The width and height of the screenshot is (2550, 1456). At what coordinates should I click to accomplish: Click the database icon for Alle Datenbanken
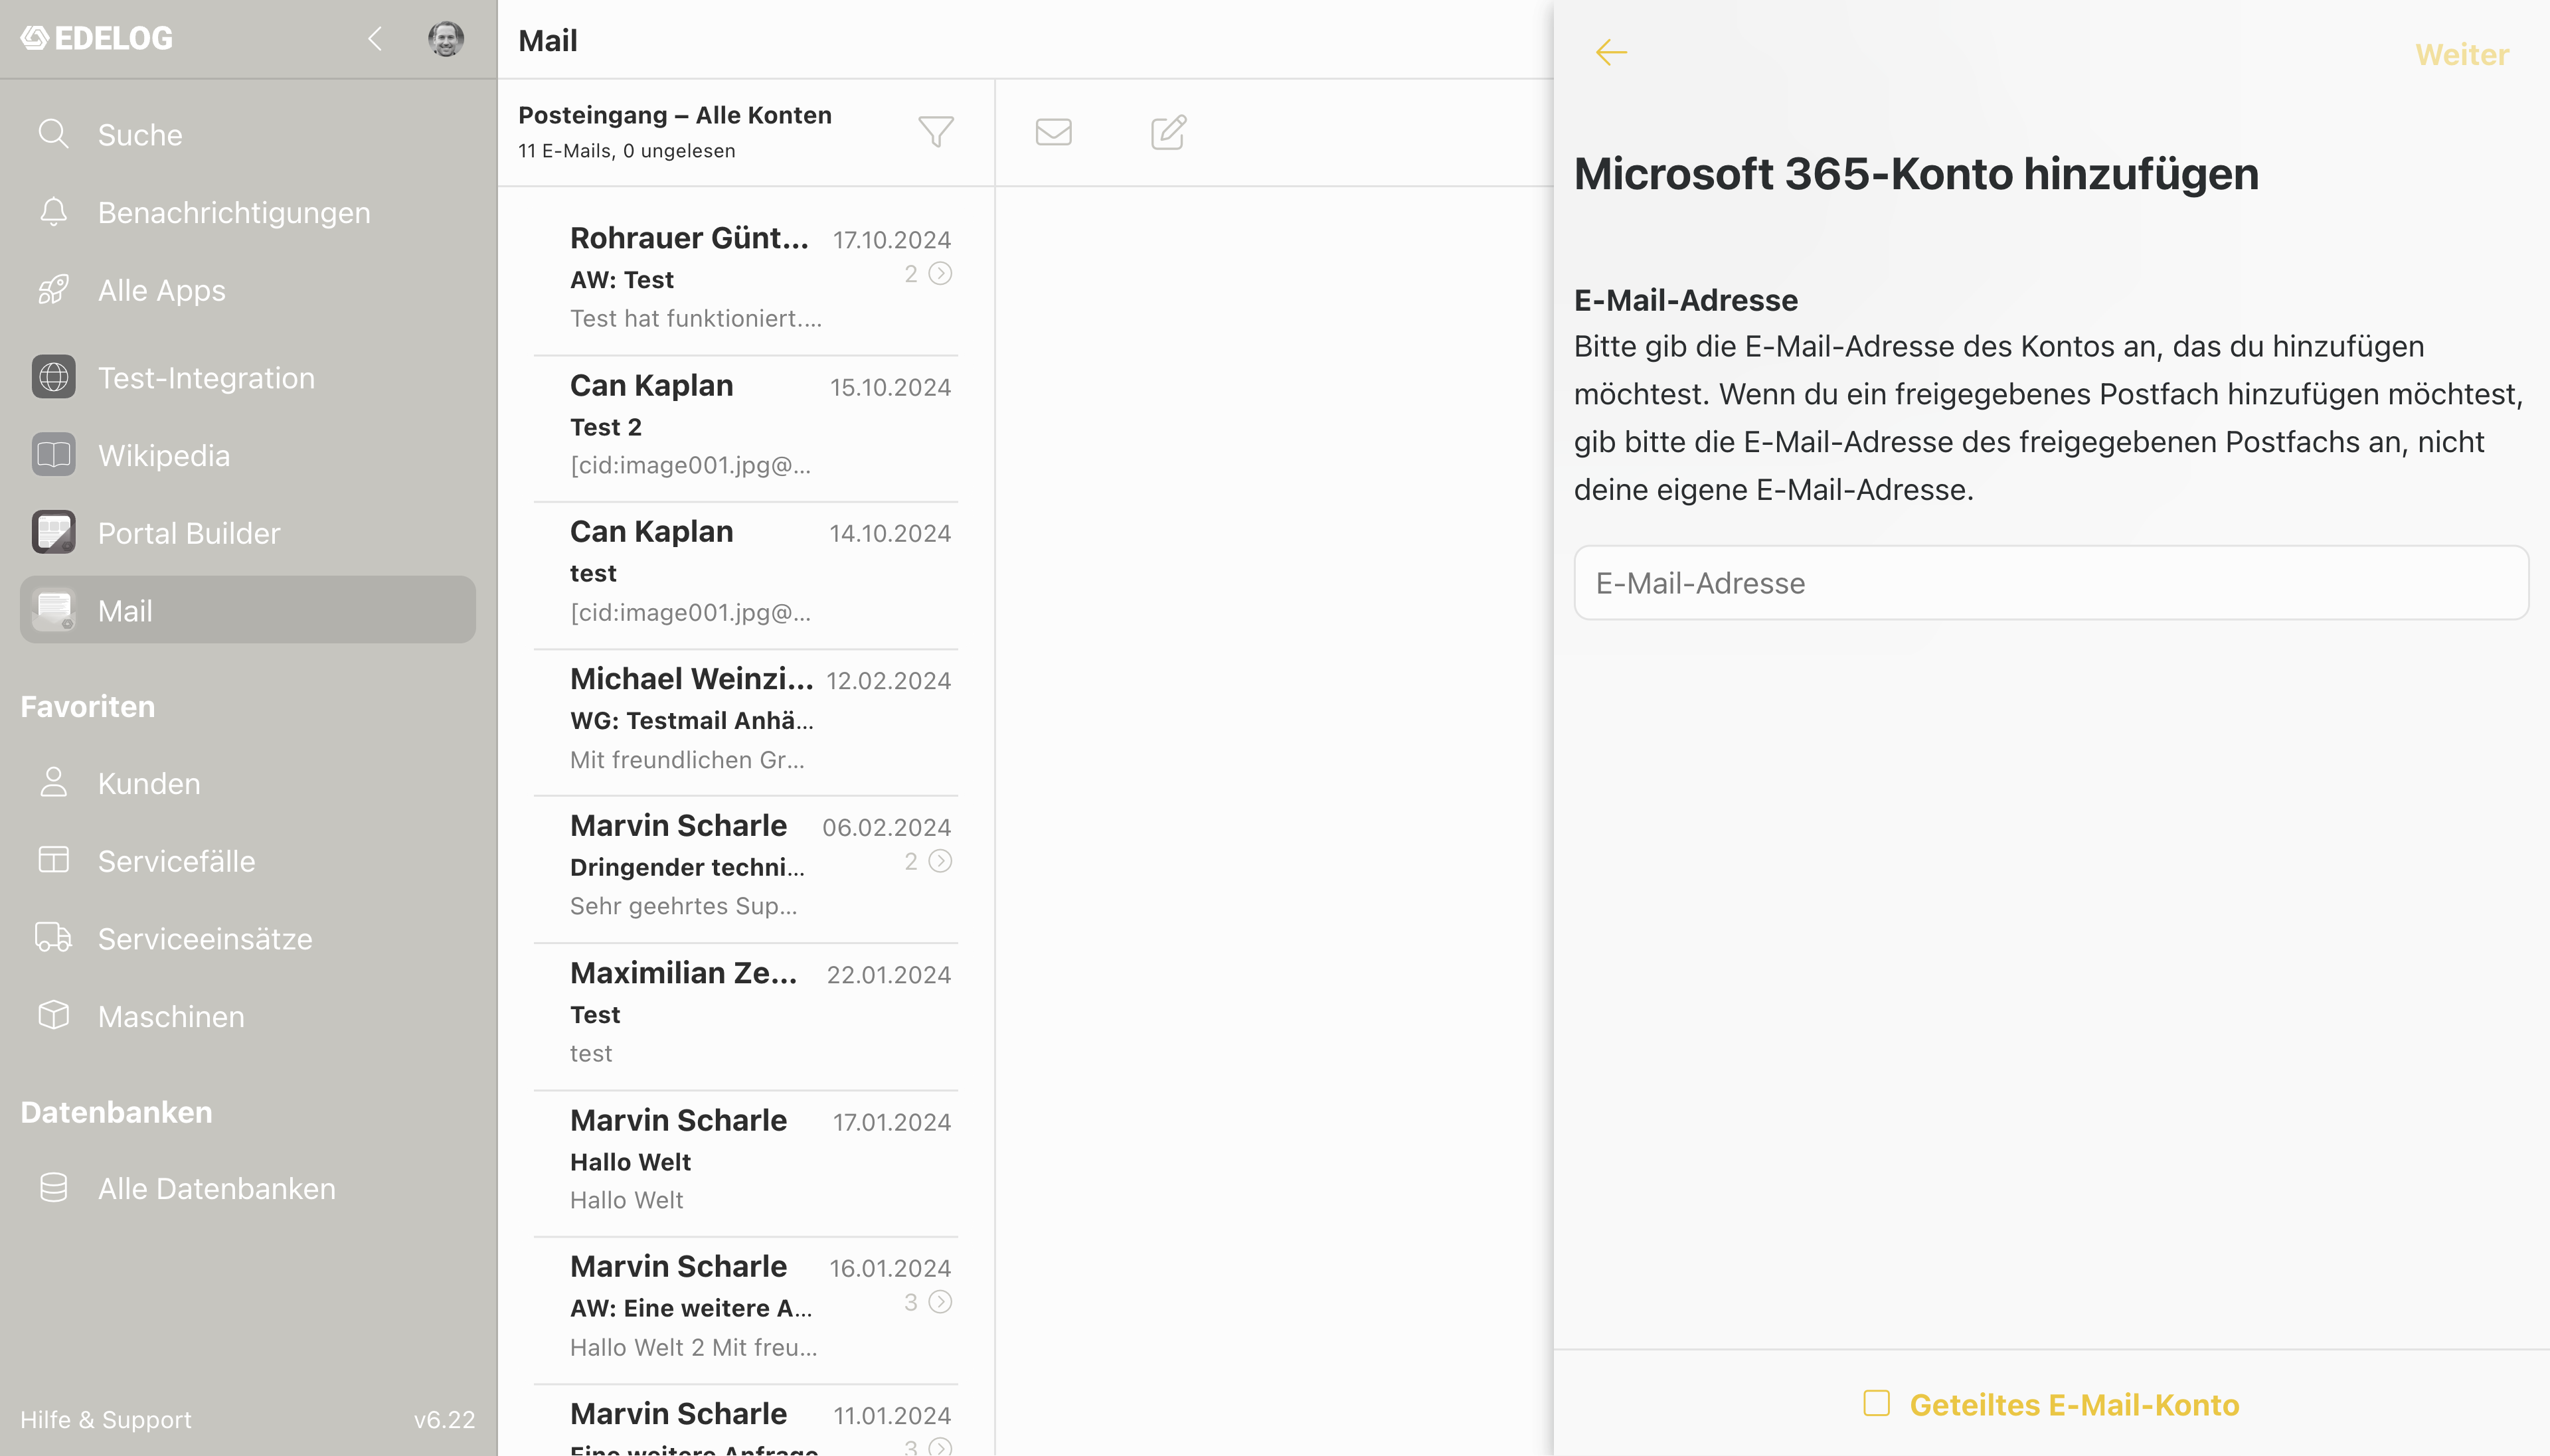pos(53,1187)
